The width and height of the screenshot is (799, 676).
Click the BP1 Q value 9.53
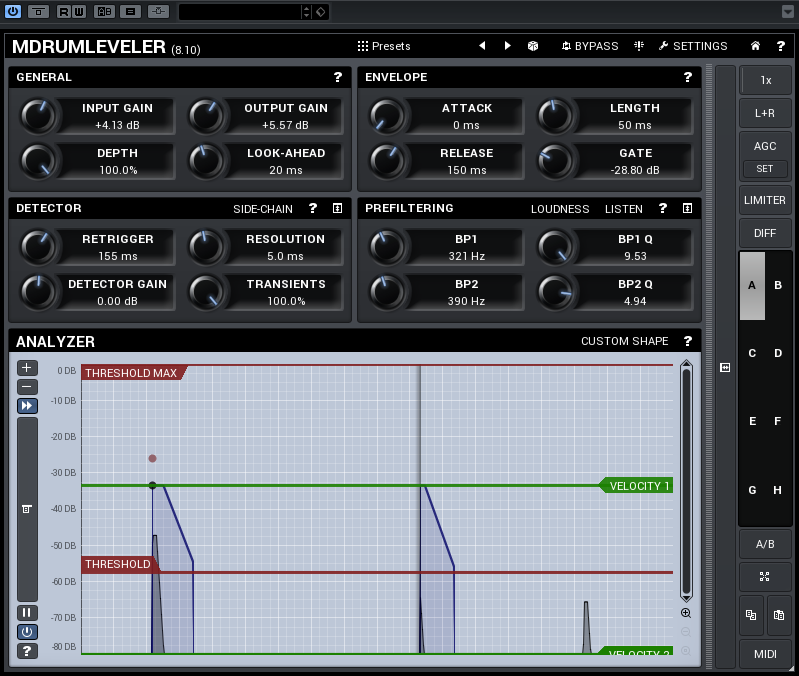[635, 256]
